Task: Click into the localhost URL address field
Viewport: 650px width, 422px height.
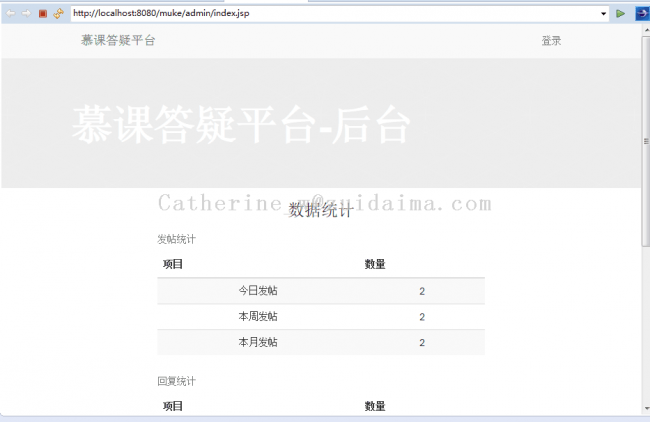Action: (330, 13)
